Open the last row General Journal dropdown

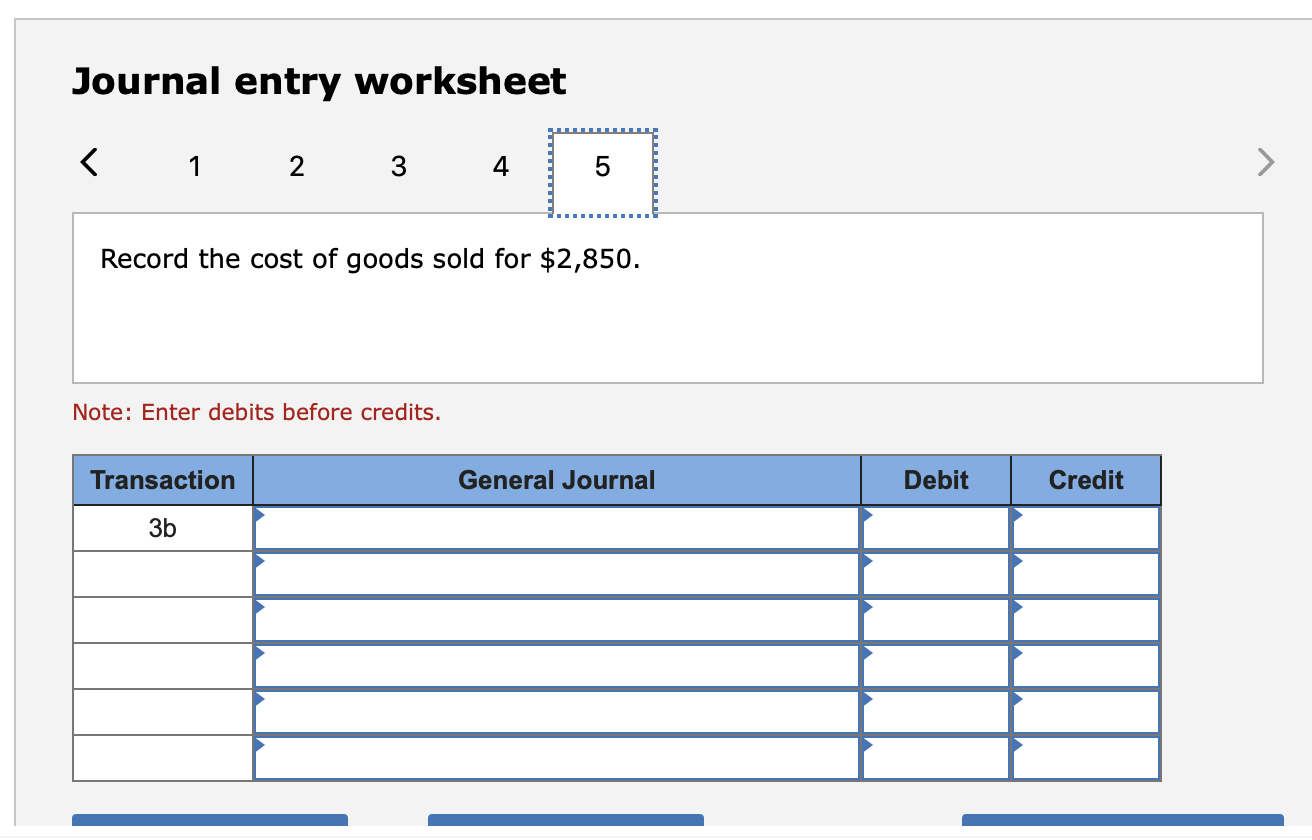click(556, 757)
